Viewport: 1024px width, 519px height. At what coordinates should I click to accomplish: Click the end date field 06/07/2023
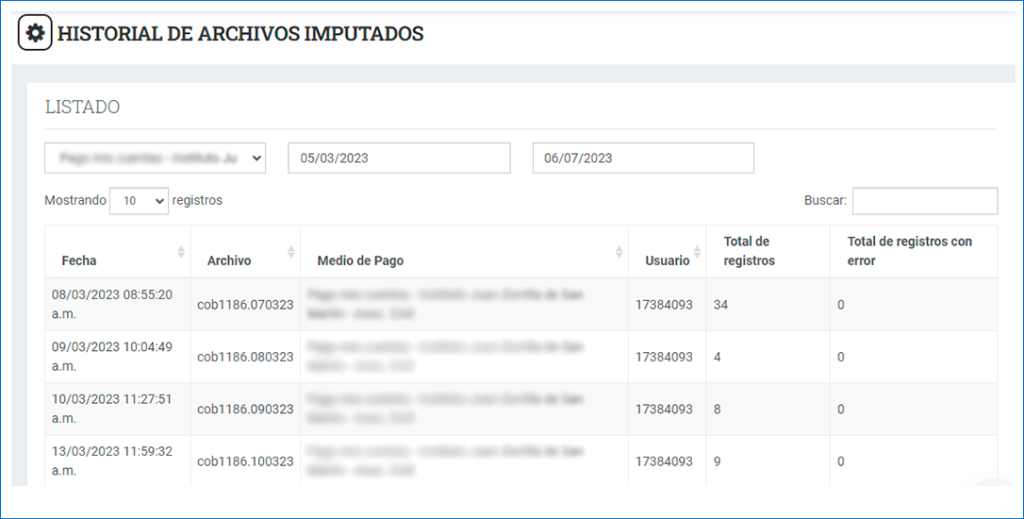point(643,158)
